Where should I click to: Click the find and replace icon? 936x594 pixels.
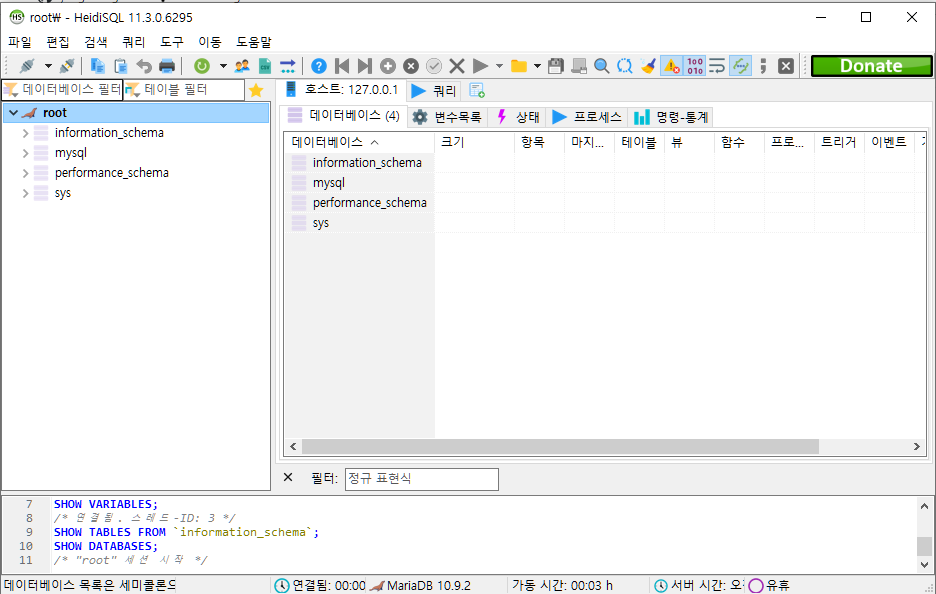(x=624, y=66)
